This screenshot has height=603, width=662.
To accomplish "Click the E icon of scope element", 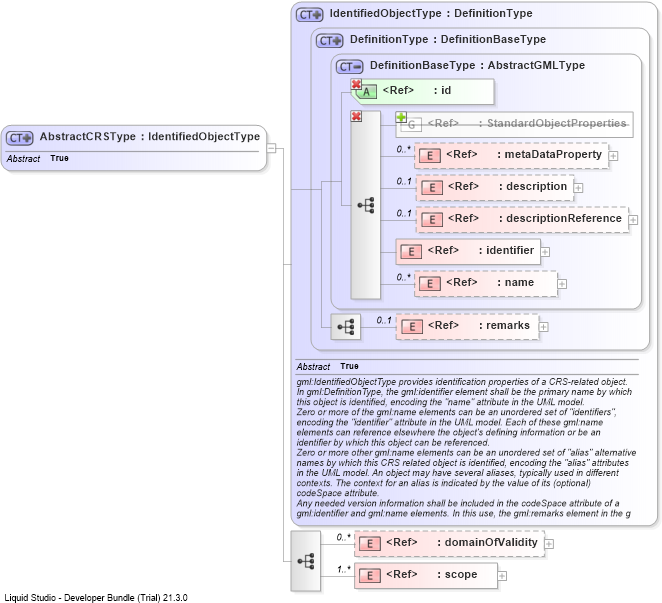I will [370, 576].
